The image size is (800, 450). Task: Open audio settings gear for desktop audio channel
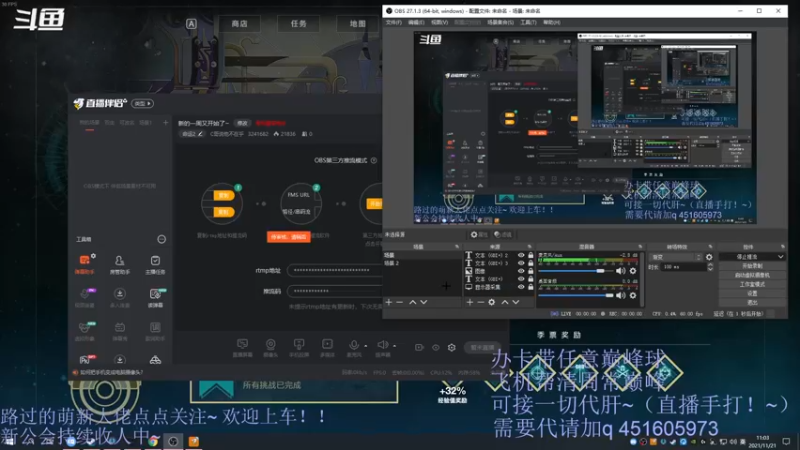click(x=633, y=295)
